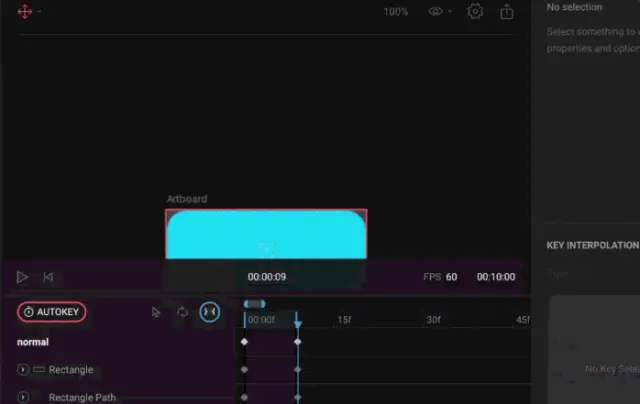Expand the Rectangle row chevron

click(23, 370)
